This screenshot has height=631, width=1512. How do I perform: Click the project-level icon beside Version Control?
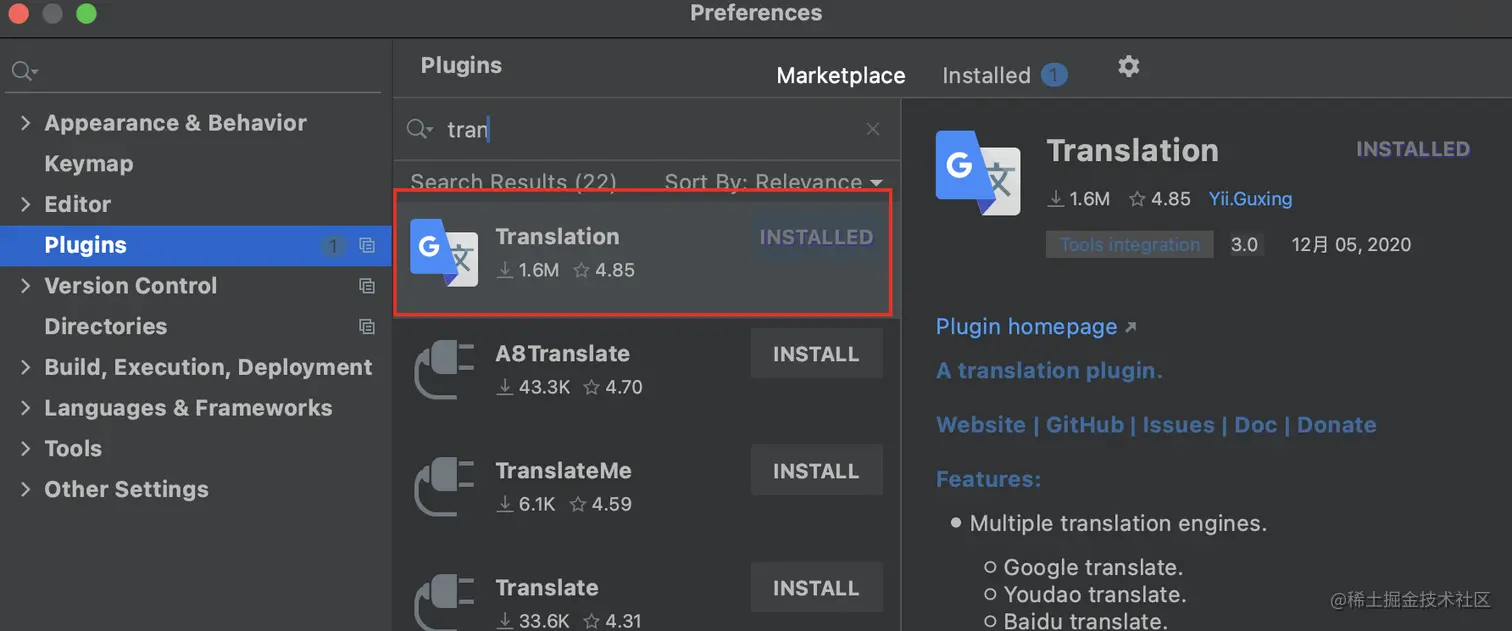367,286
